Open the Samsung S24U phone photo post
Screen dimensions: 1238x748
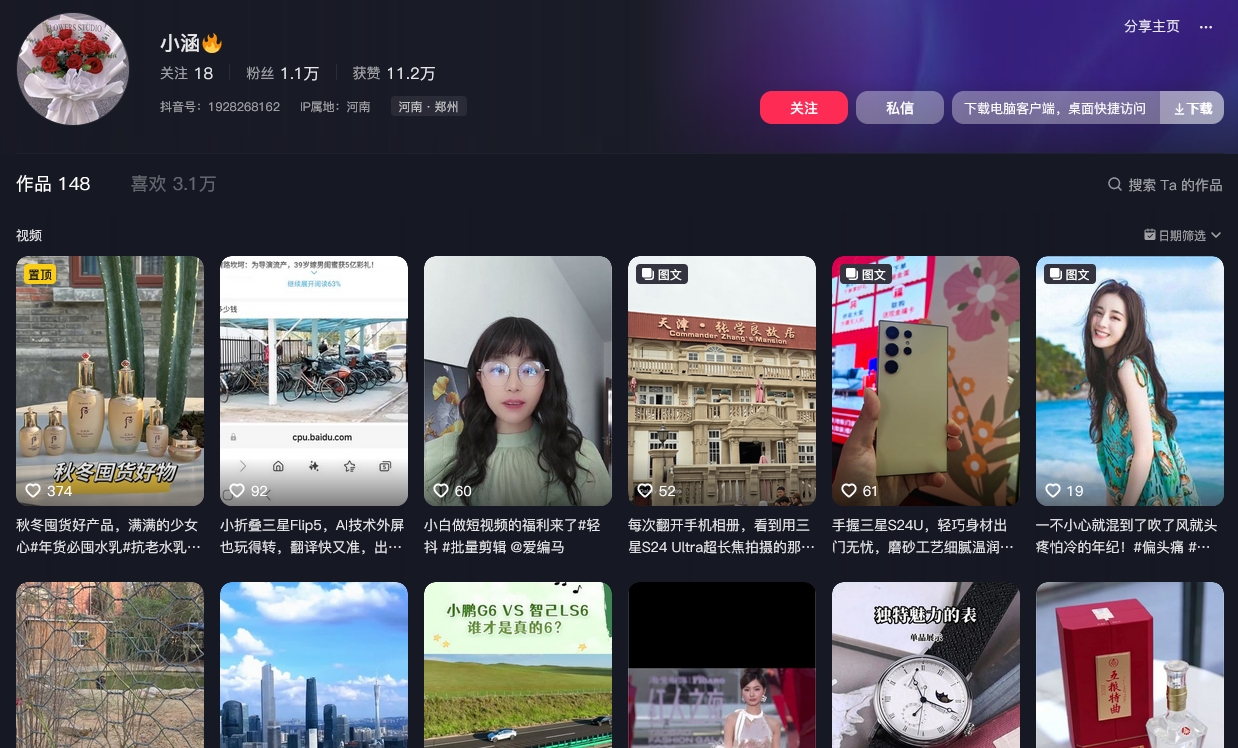coord(926,381)
